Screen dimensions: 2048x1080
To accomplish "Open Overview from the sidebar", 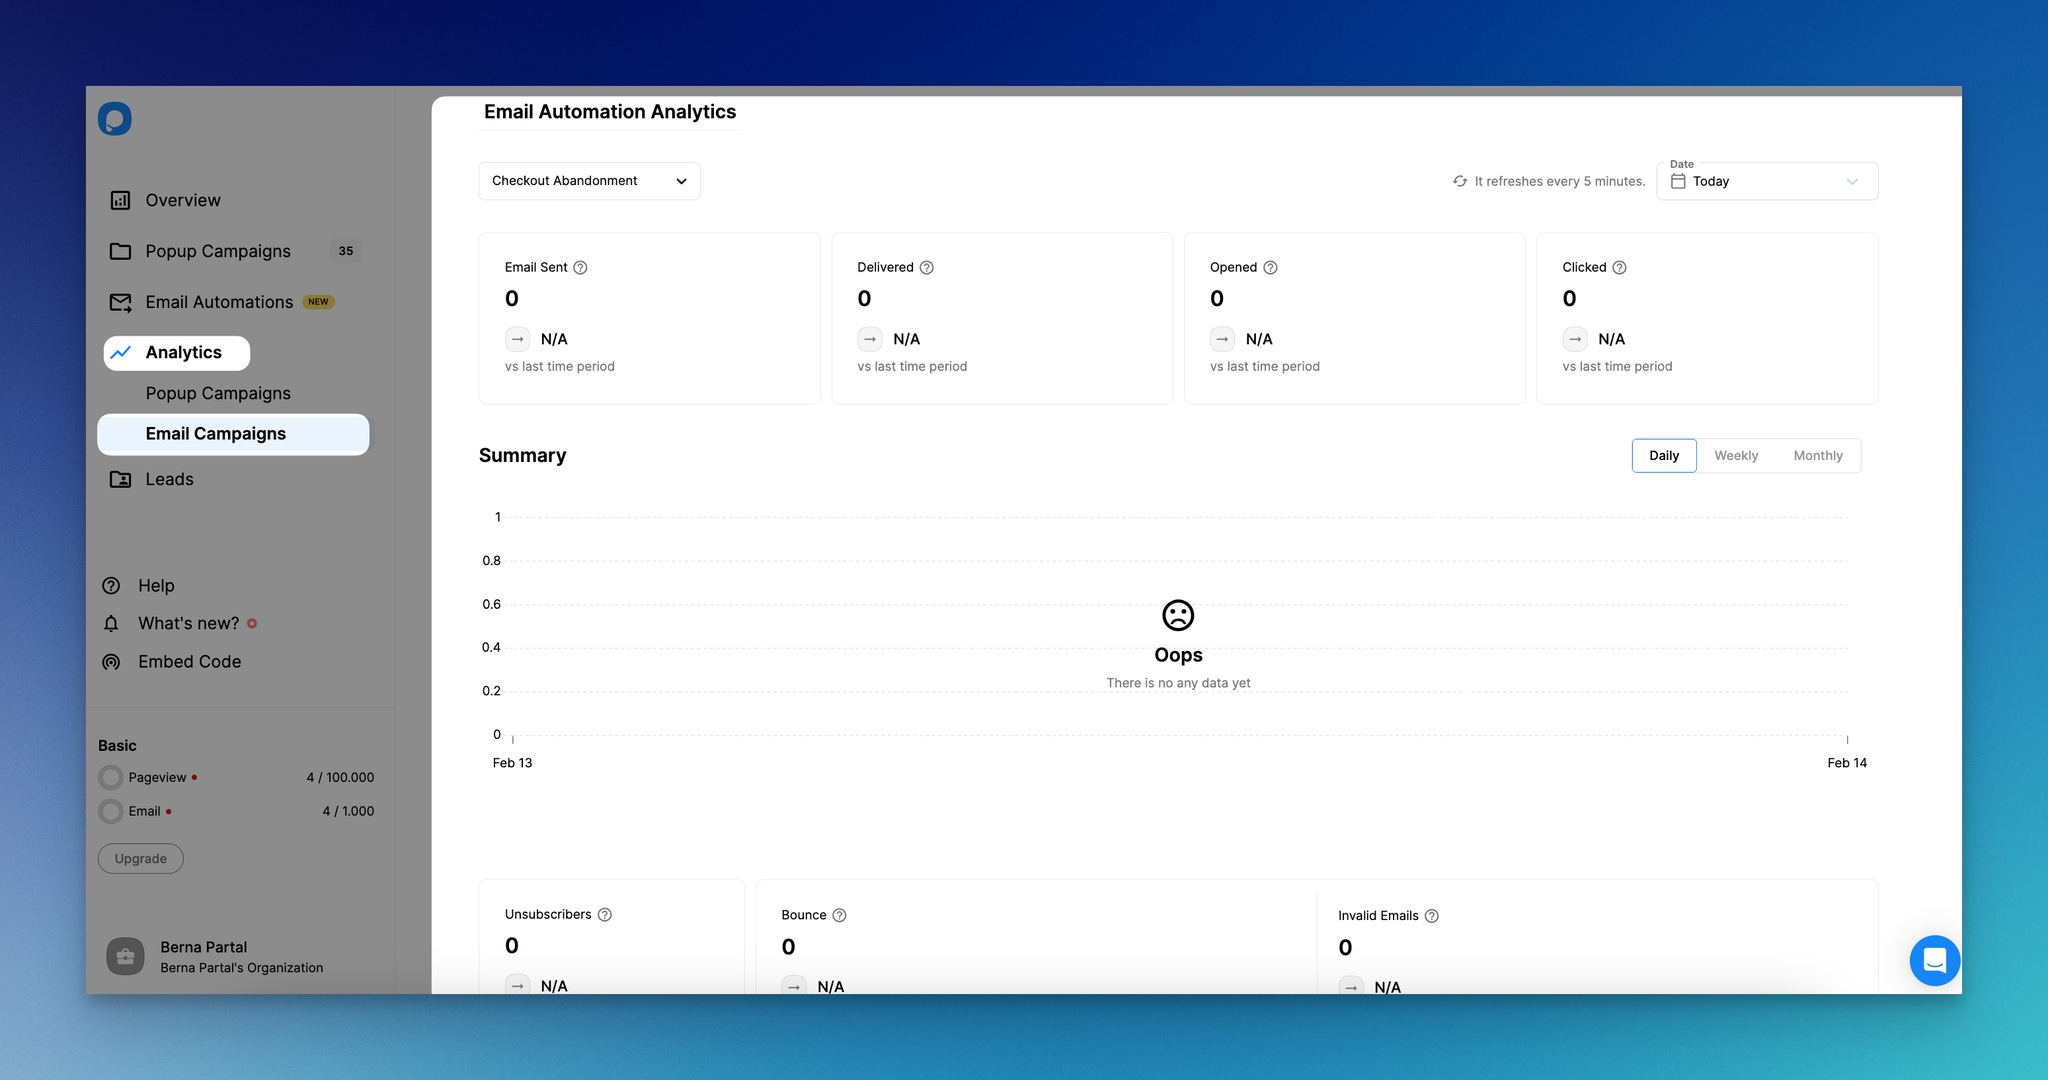I will (x=183, y=200).
